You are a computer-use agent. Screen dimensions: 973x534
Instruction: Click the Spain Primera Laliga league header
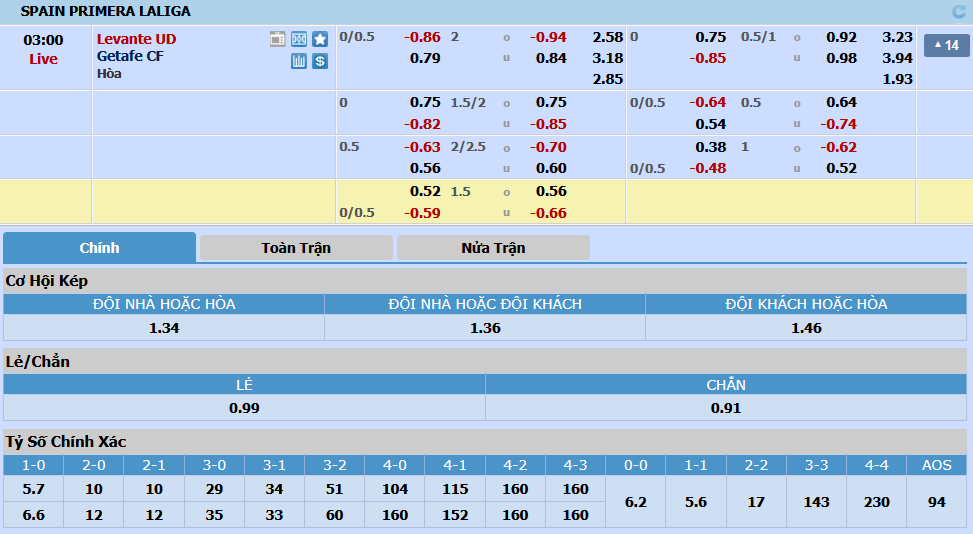[105, 11]
